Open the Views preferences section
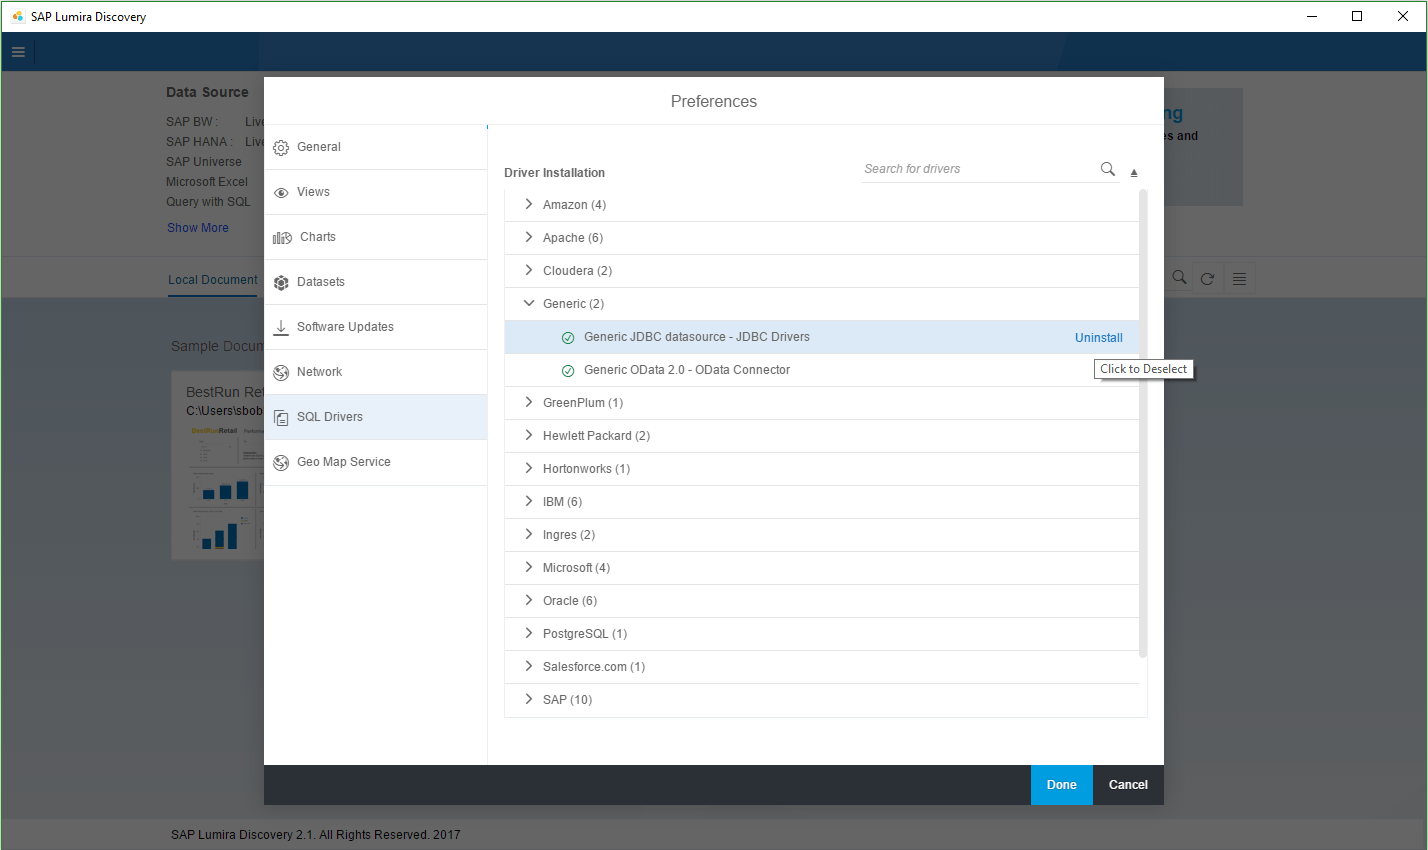Image resolution: width=1428 pixels, height=850 pixels. point(376,192)
